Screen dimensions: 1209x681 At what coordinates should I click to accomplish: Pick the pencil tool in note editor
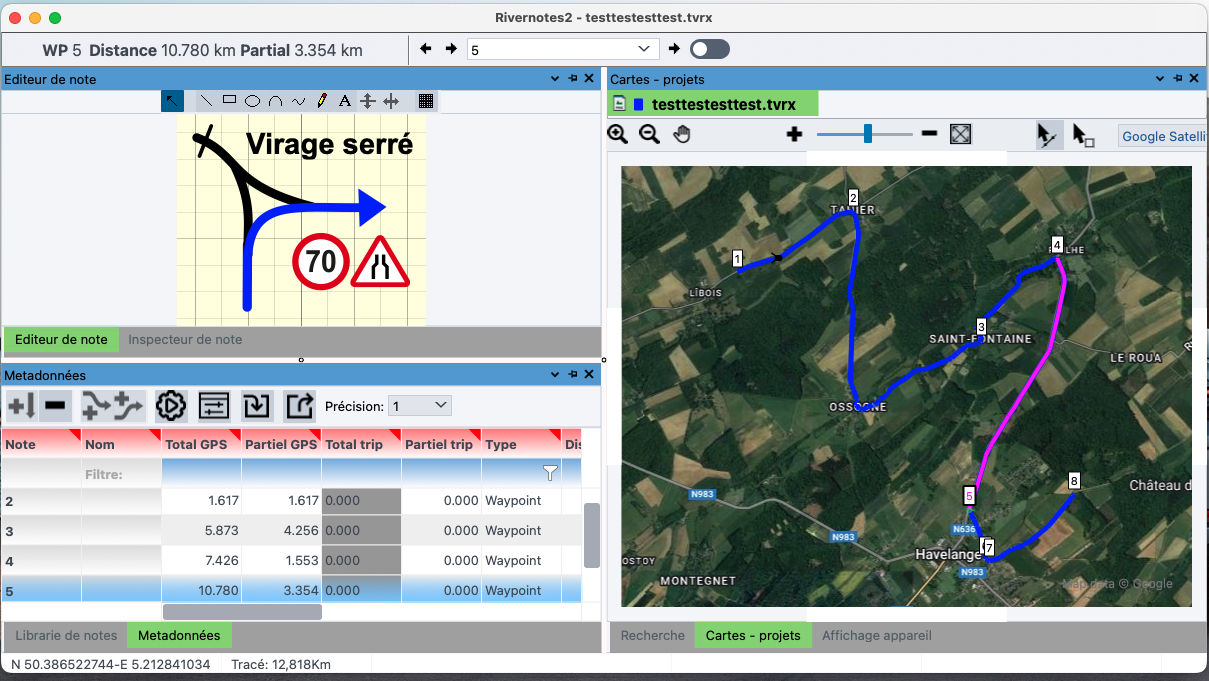coord(321,101)
